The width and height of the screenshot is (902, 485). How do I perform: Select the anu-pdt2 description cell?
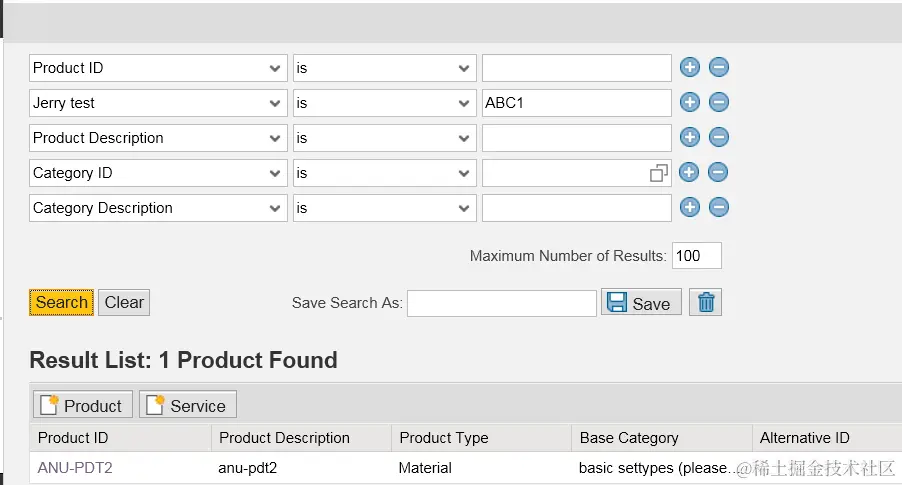pos(301,468)
